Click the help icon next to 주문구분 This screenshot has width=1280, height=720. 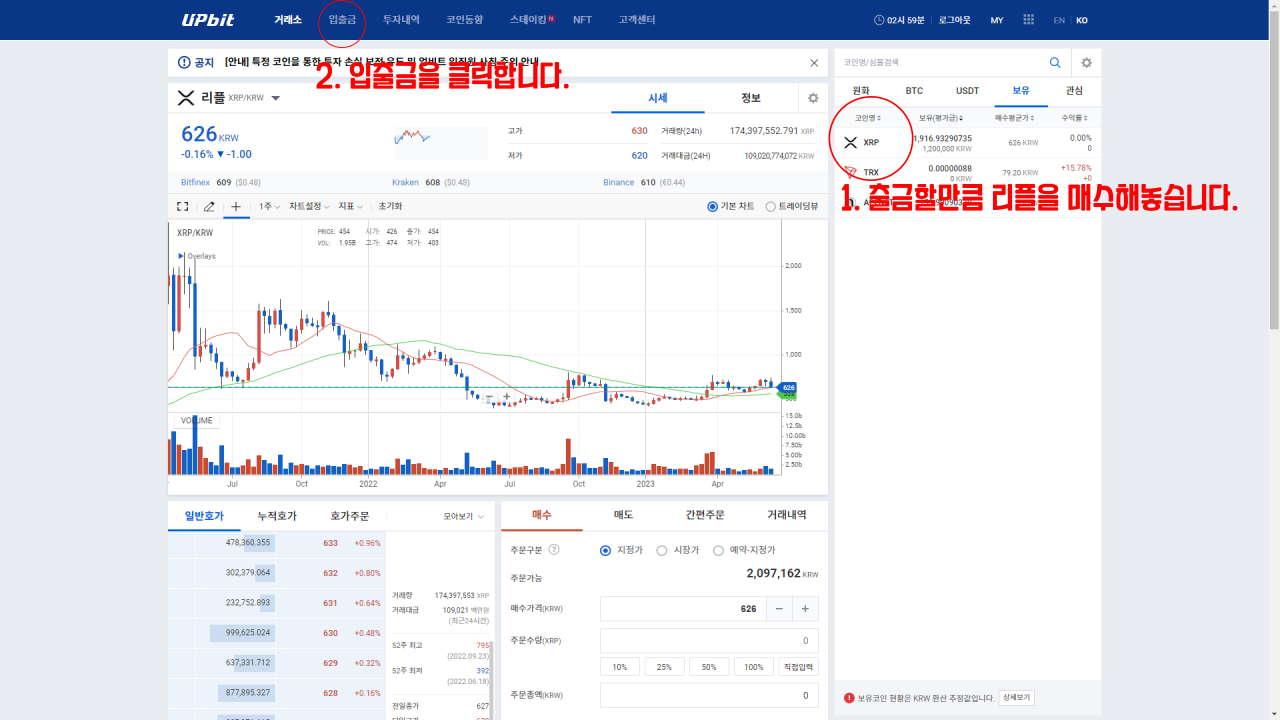(x=554, y=549)
